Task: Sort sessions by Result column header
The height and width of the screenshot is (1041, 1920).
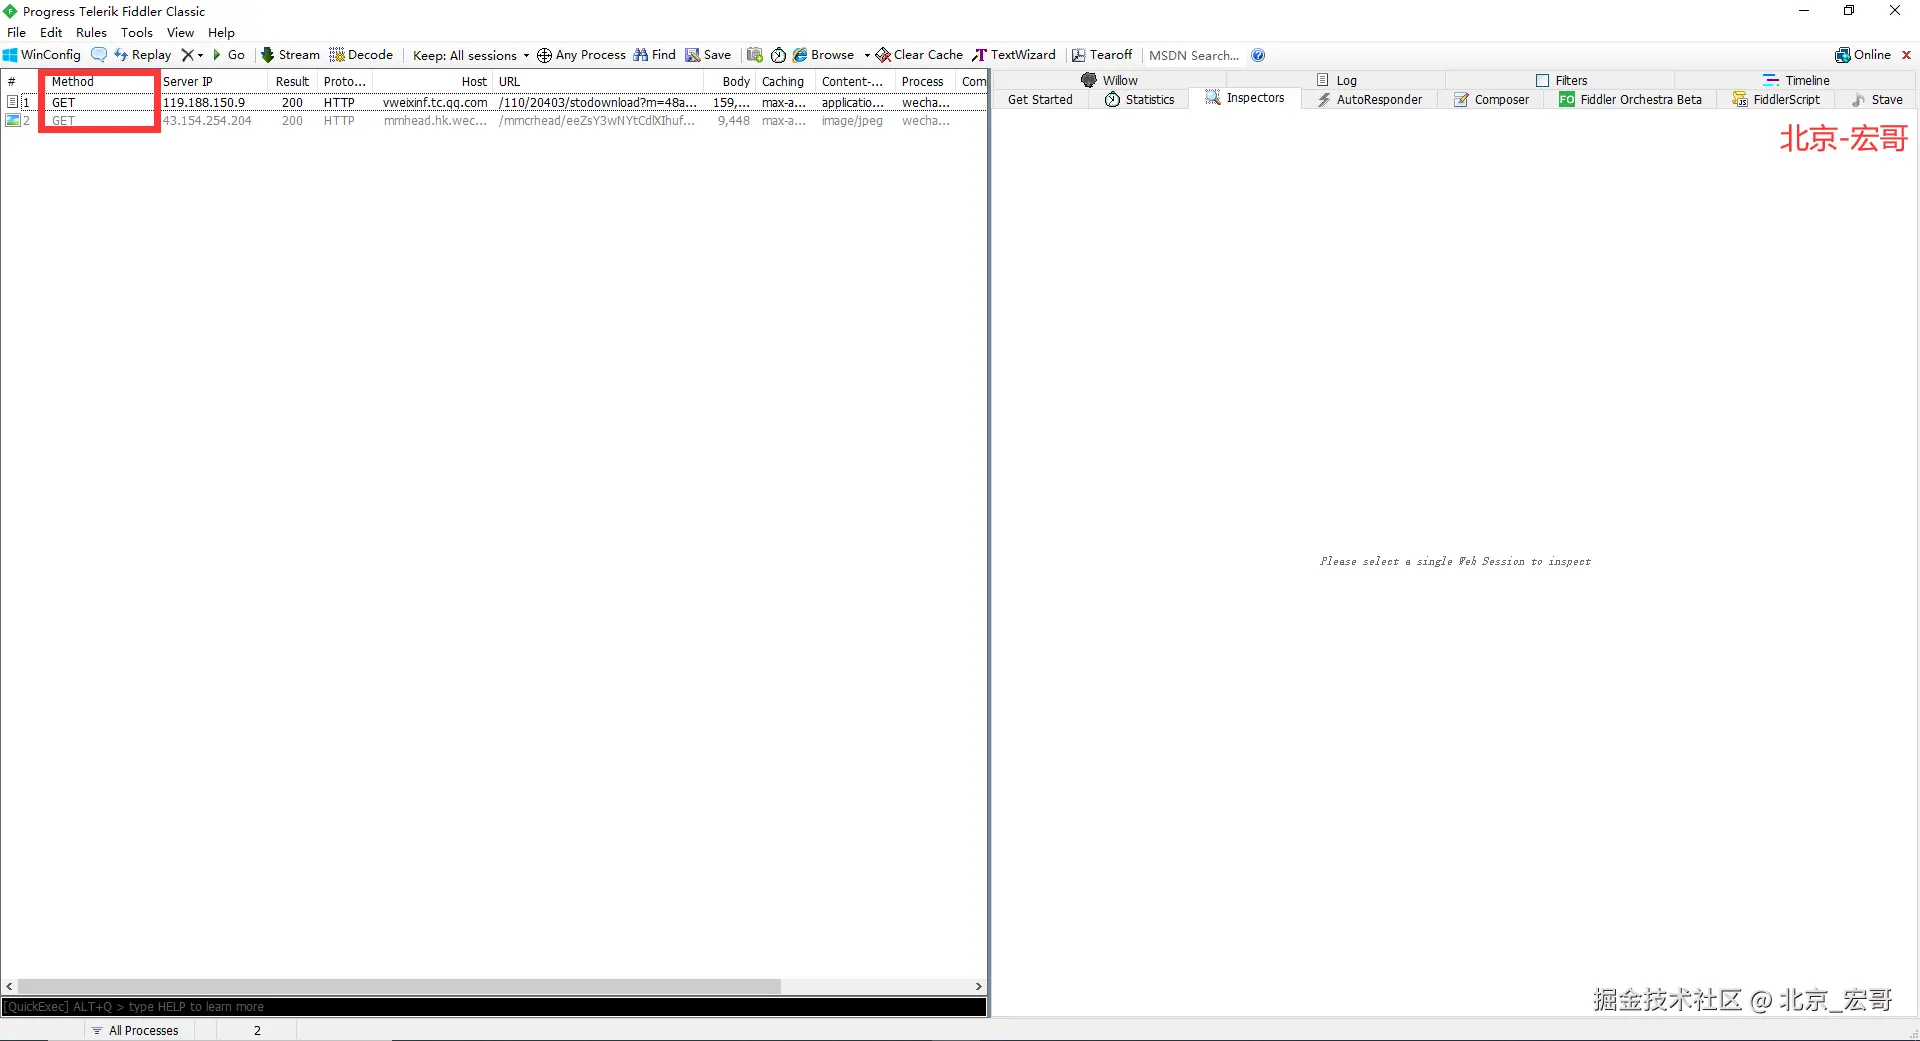Action: click(293, 81)
